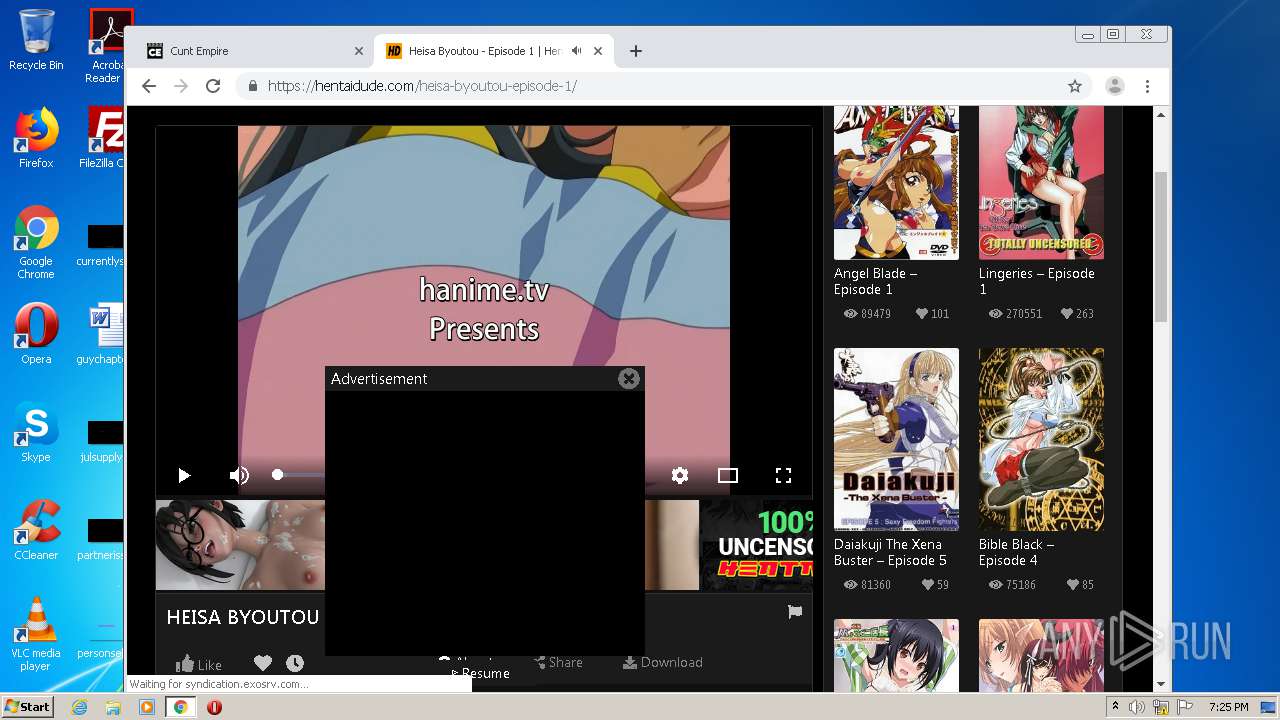1280x720 pixels.
Task: Open Bible Black – Episode 4 thumbnail
Action: point(1041,439)
